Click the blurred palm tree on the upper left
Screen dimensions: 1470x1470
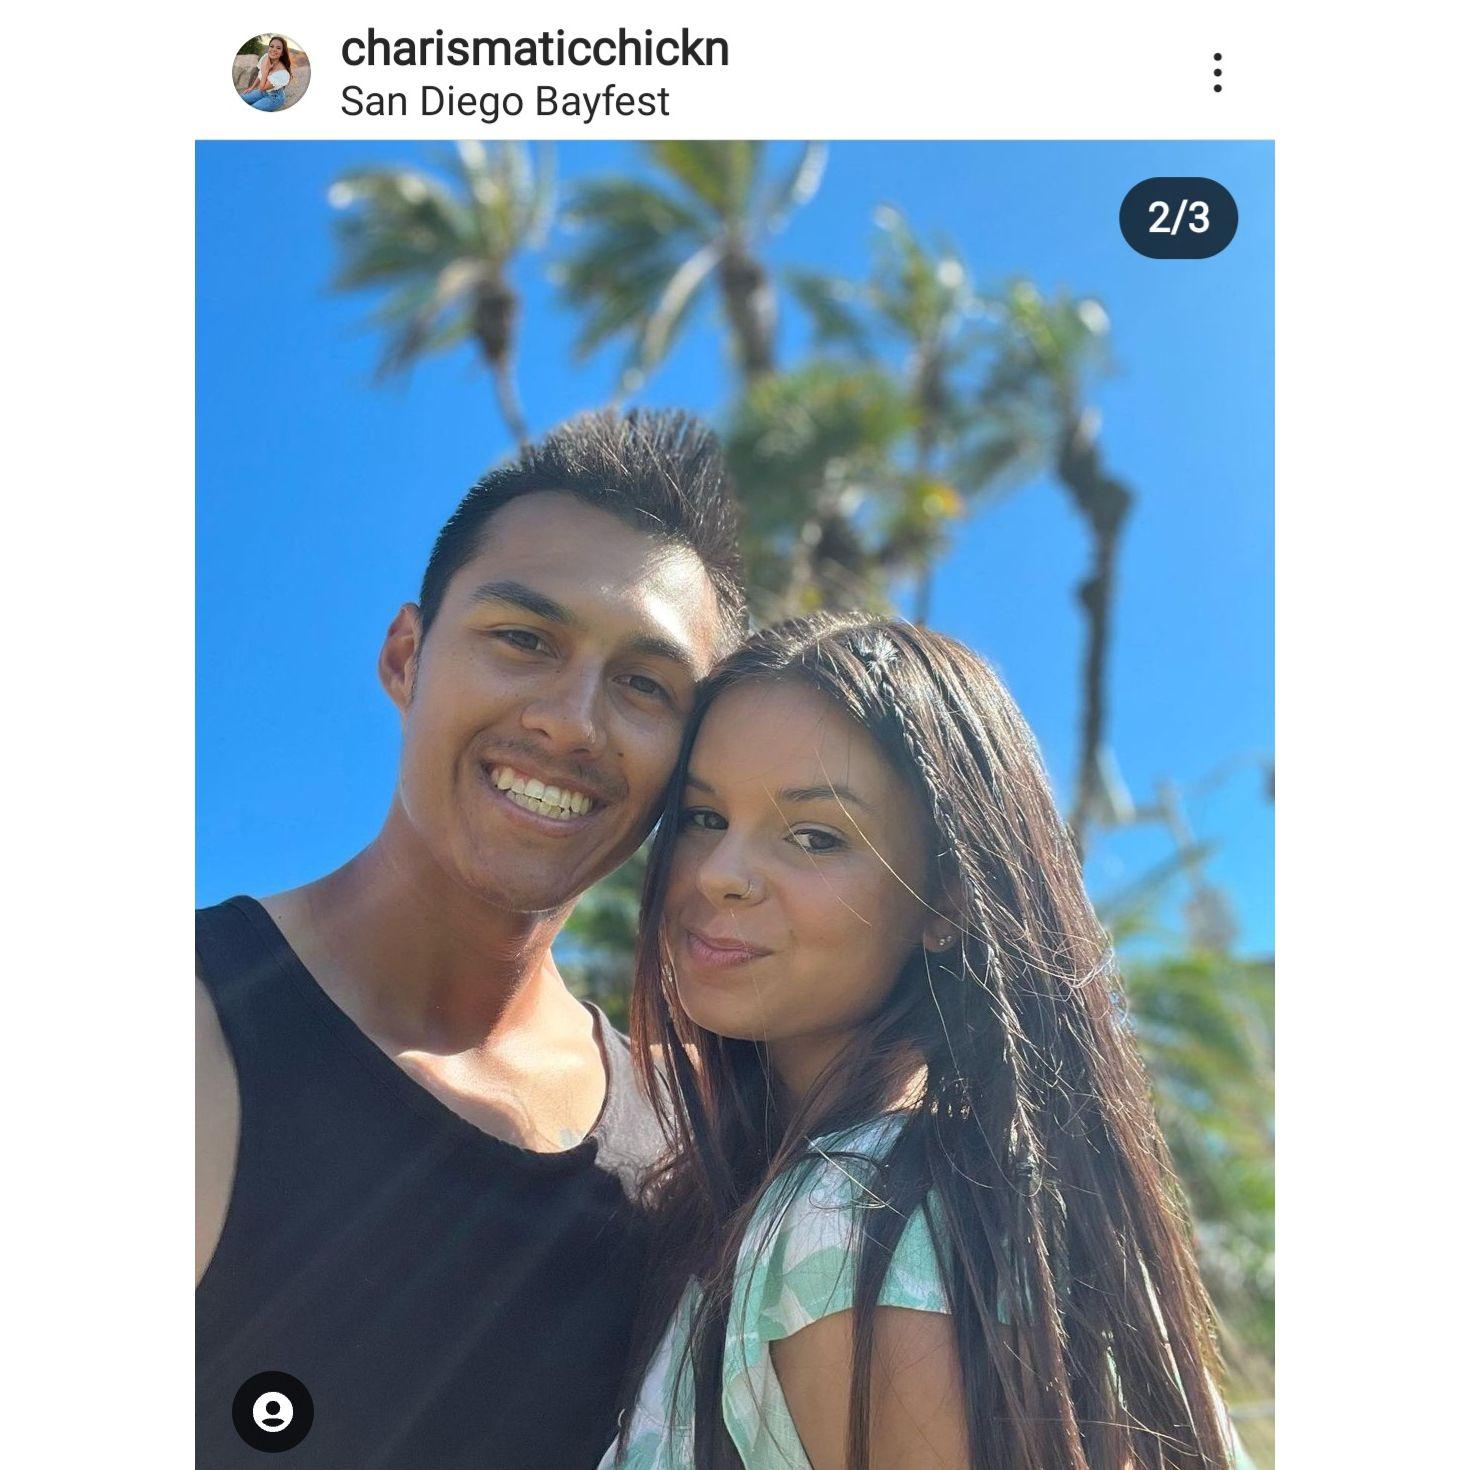click(440, 260)
